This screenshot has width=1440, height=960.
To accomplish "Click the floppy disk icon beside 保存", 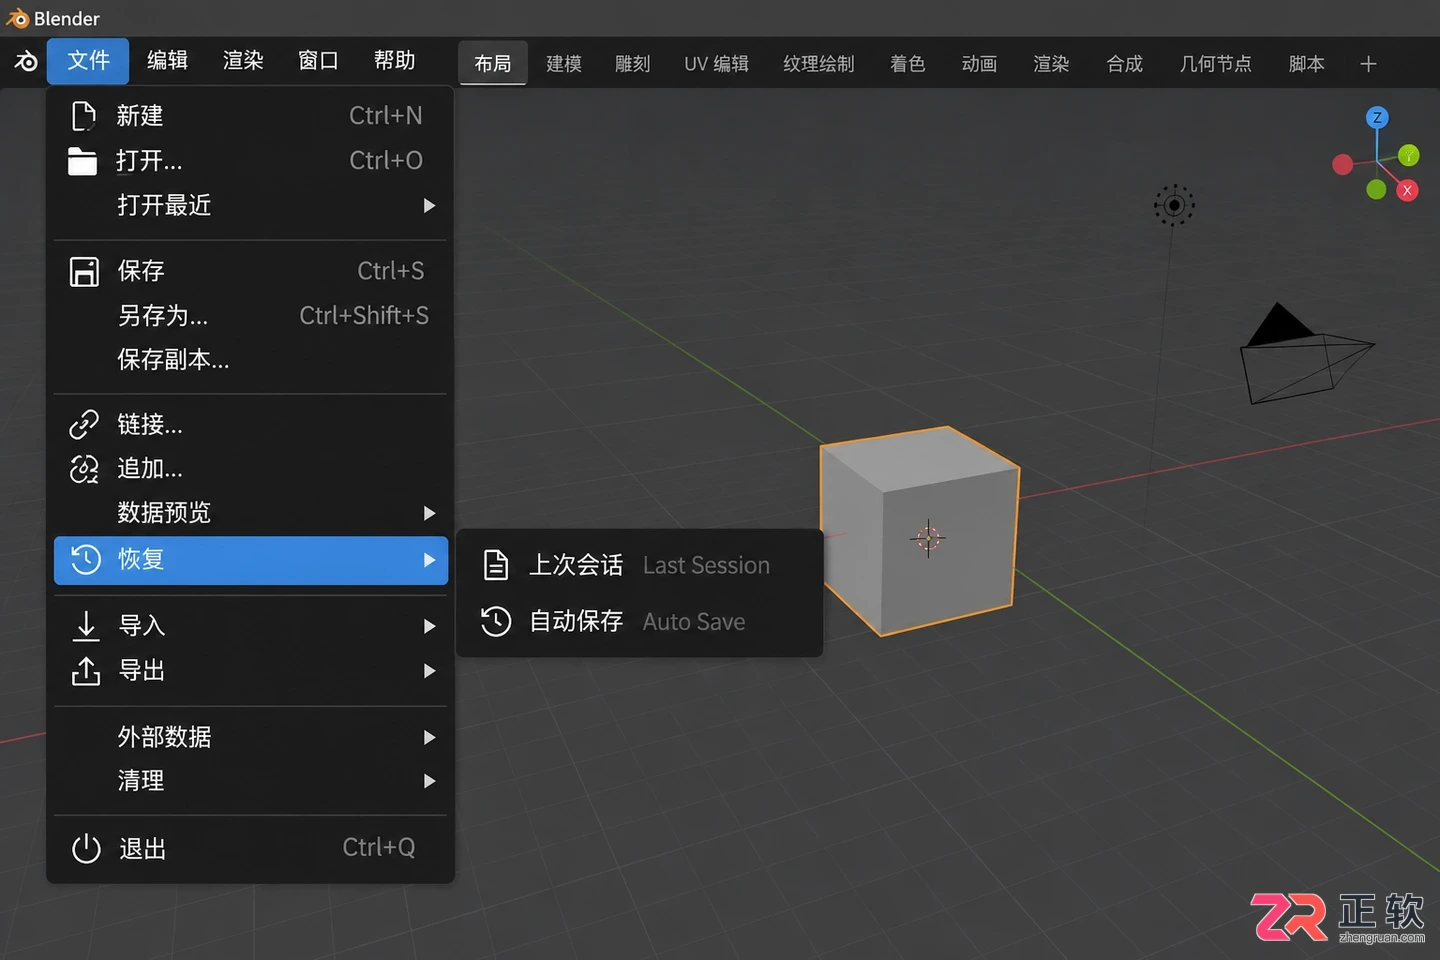I will pos(84,271).
